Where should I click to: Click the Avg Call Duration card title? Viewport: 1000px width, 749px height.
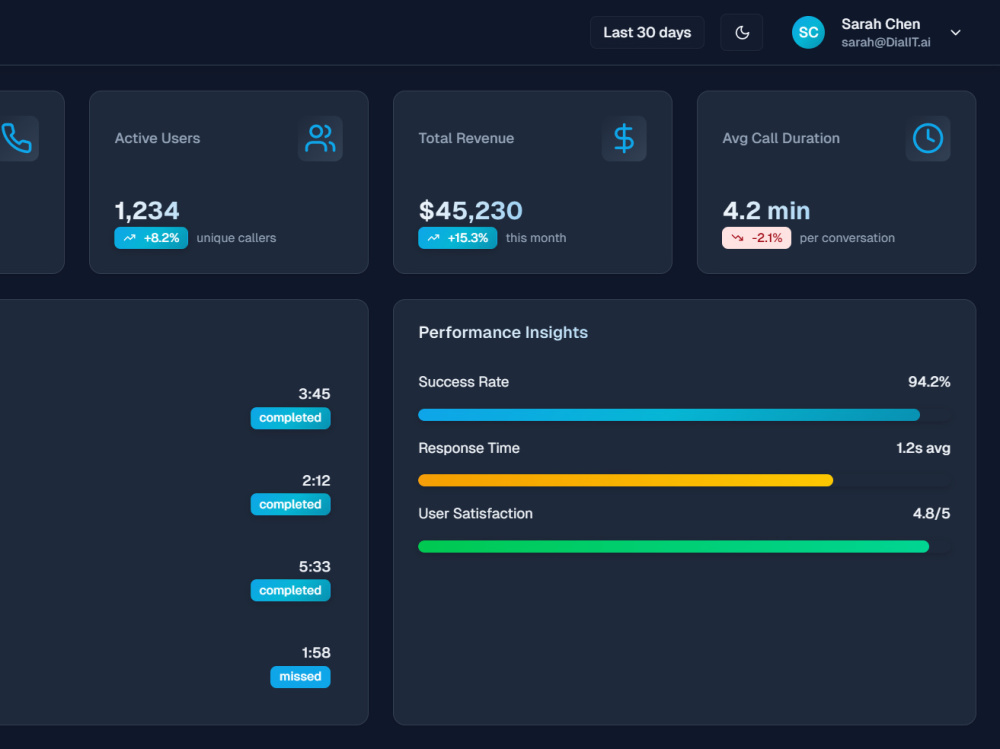(x=781, y=138)
